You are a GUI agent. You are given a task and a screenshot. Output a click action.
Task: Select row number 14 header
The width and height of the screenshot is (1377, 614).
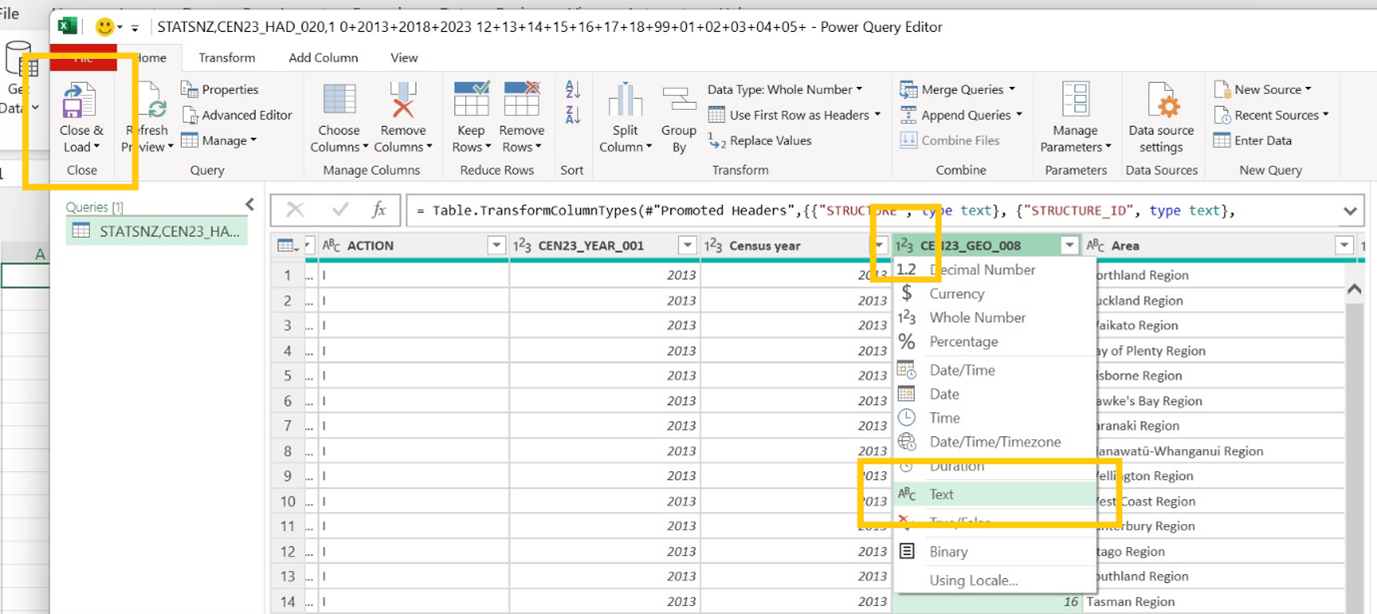287,602
